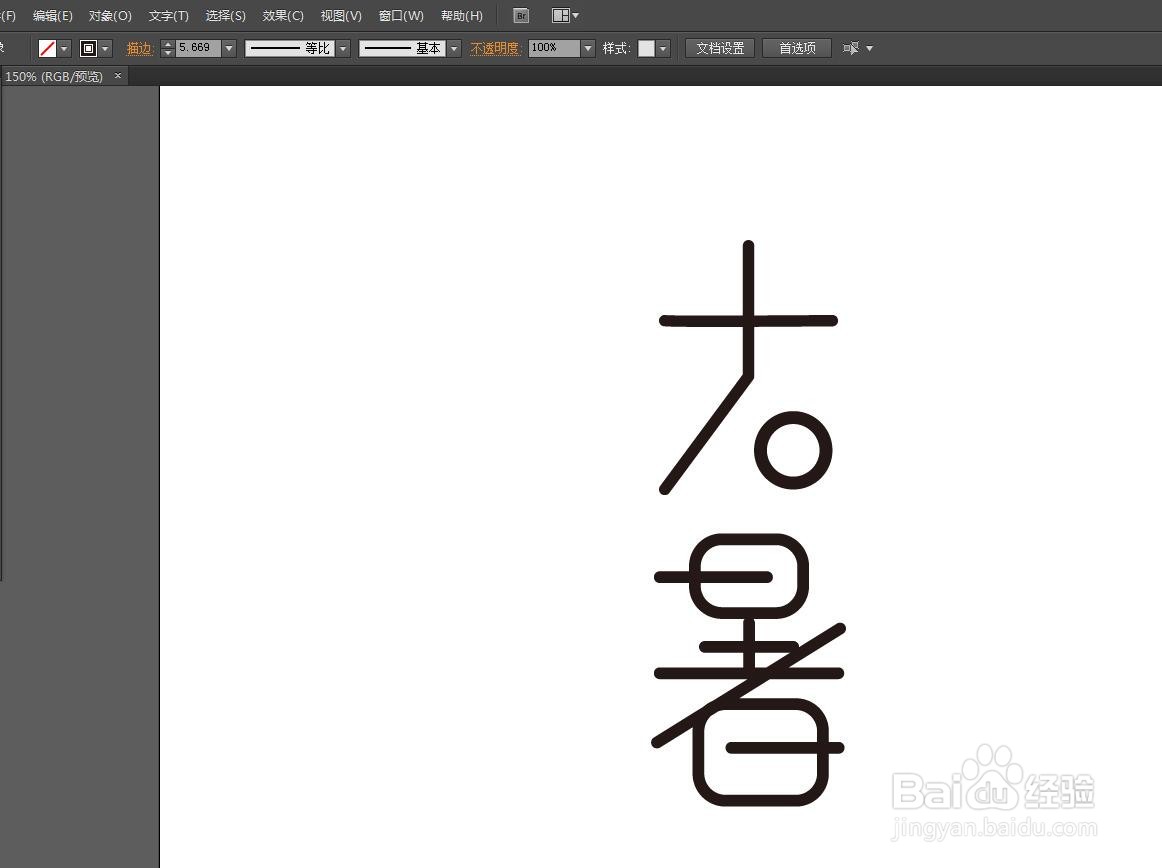This screenshot has width=1162, height=868.
Task: Click the opacity field showing 100%
Action: pos(554,47)
